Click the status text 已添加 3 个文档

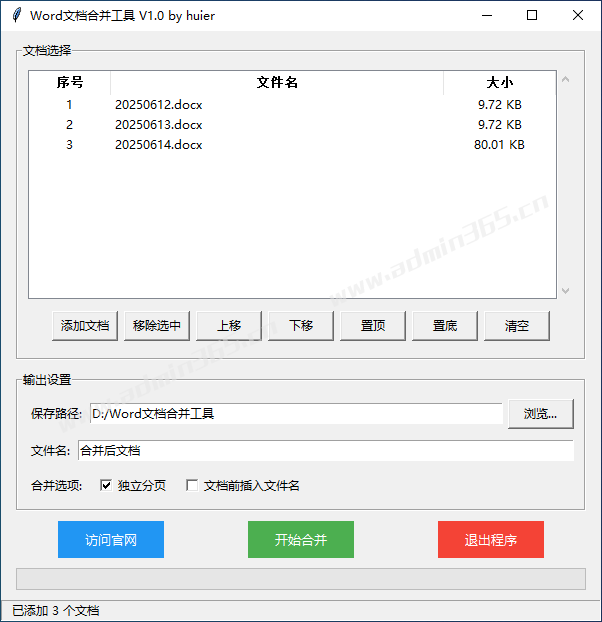pos(56,610)
